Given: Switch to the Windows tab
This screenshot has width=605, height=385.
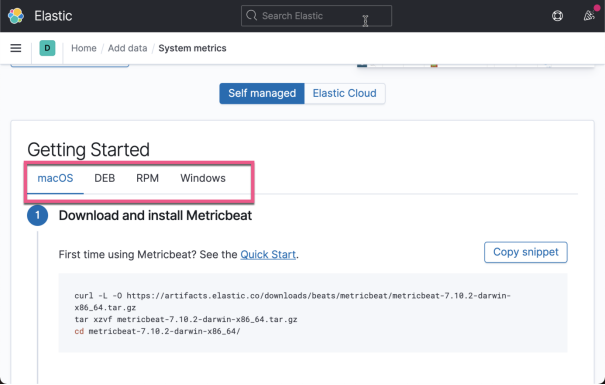Looking at the screenshot, I should pos(203,178).
